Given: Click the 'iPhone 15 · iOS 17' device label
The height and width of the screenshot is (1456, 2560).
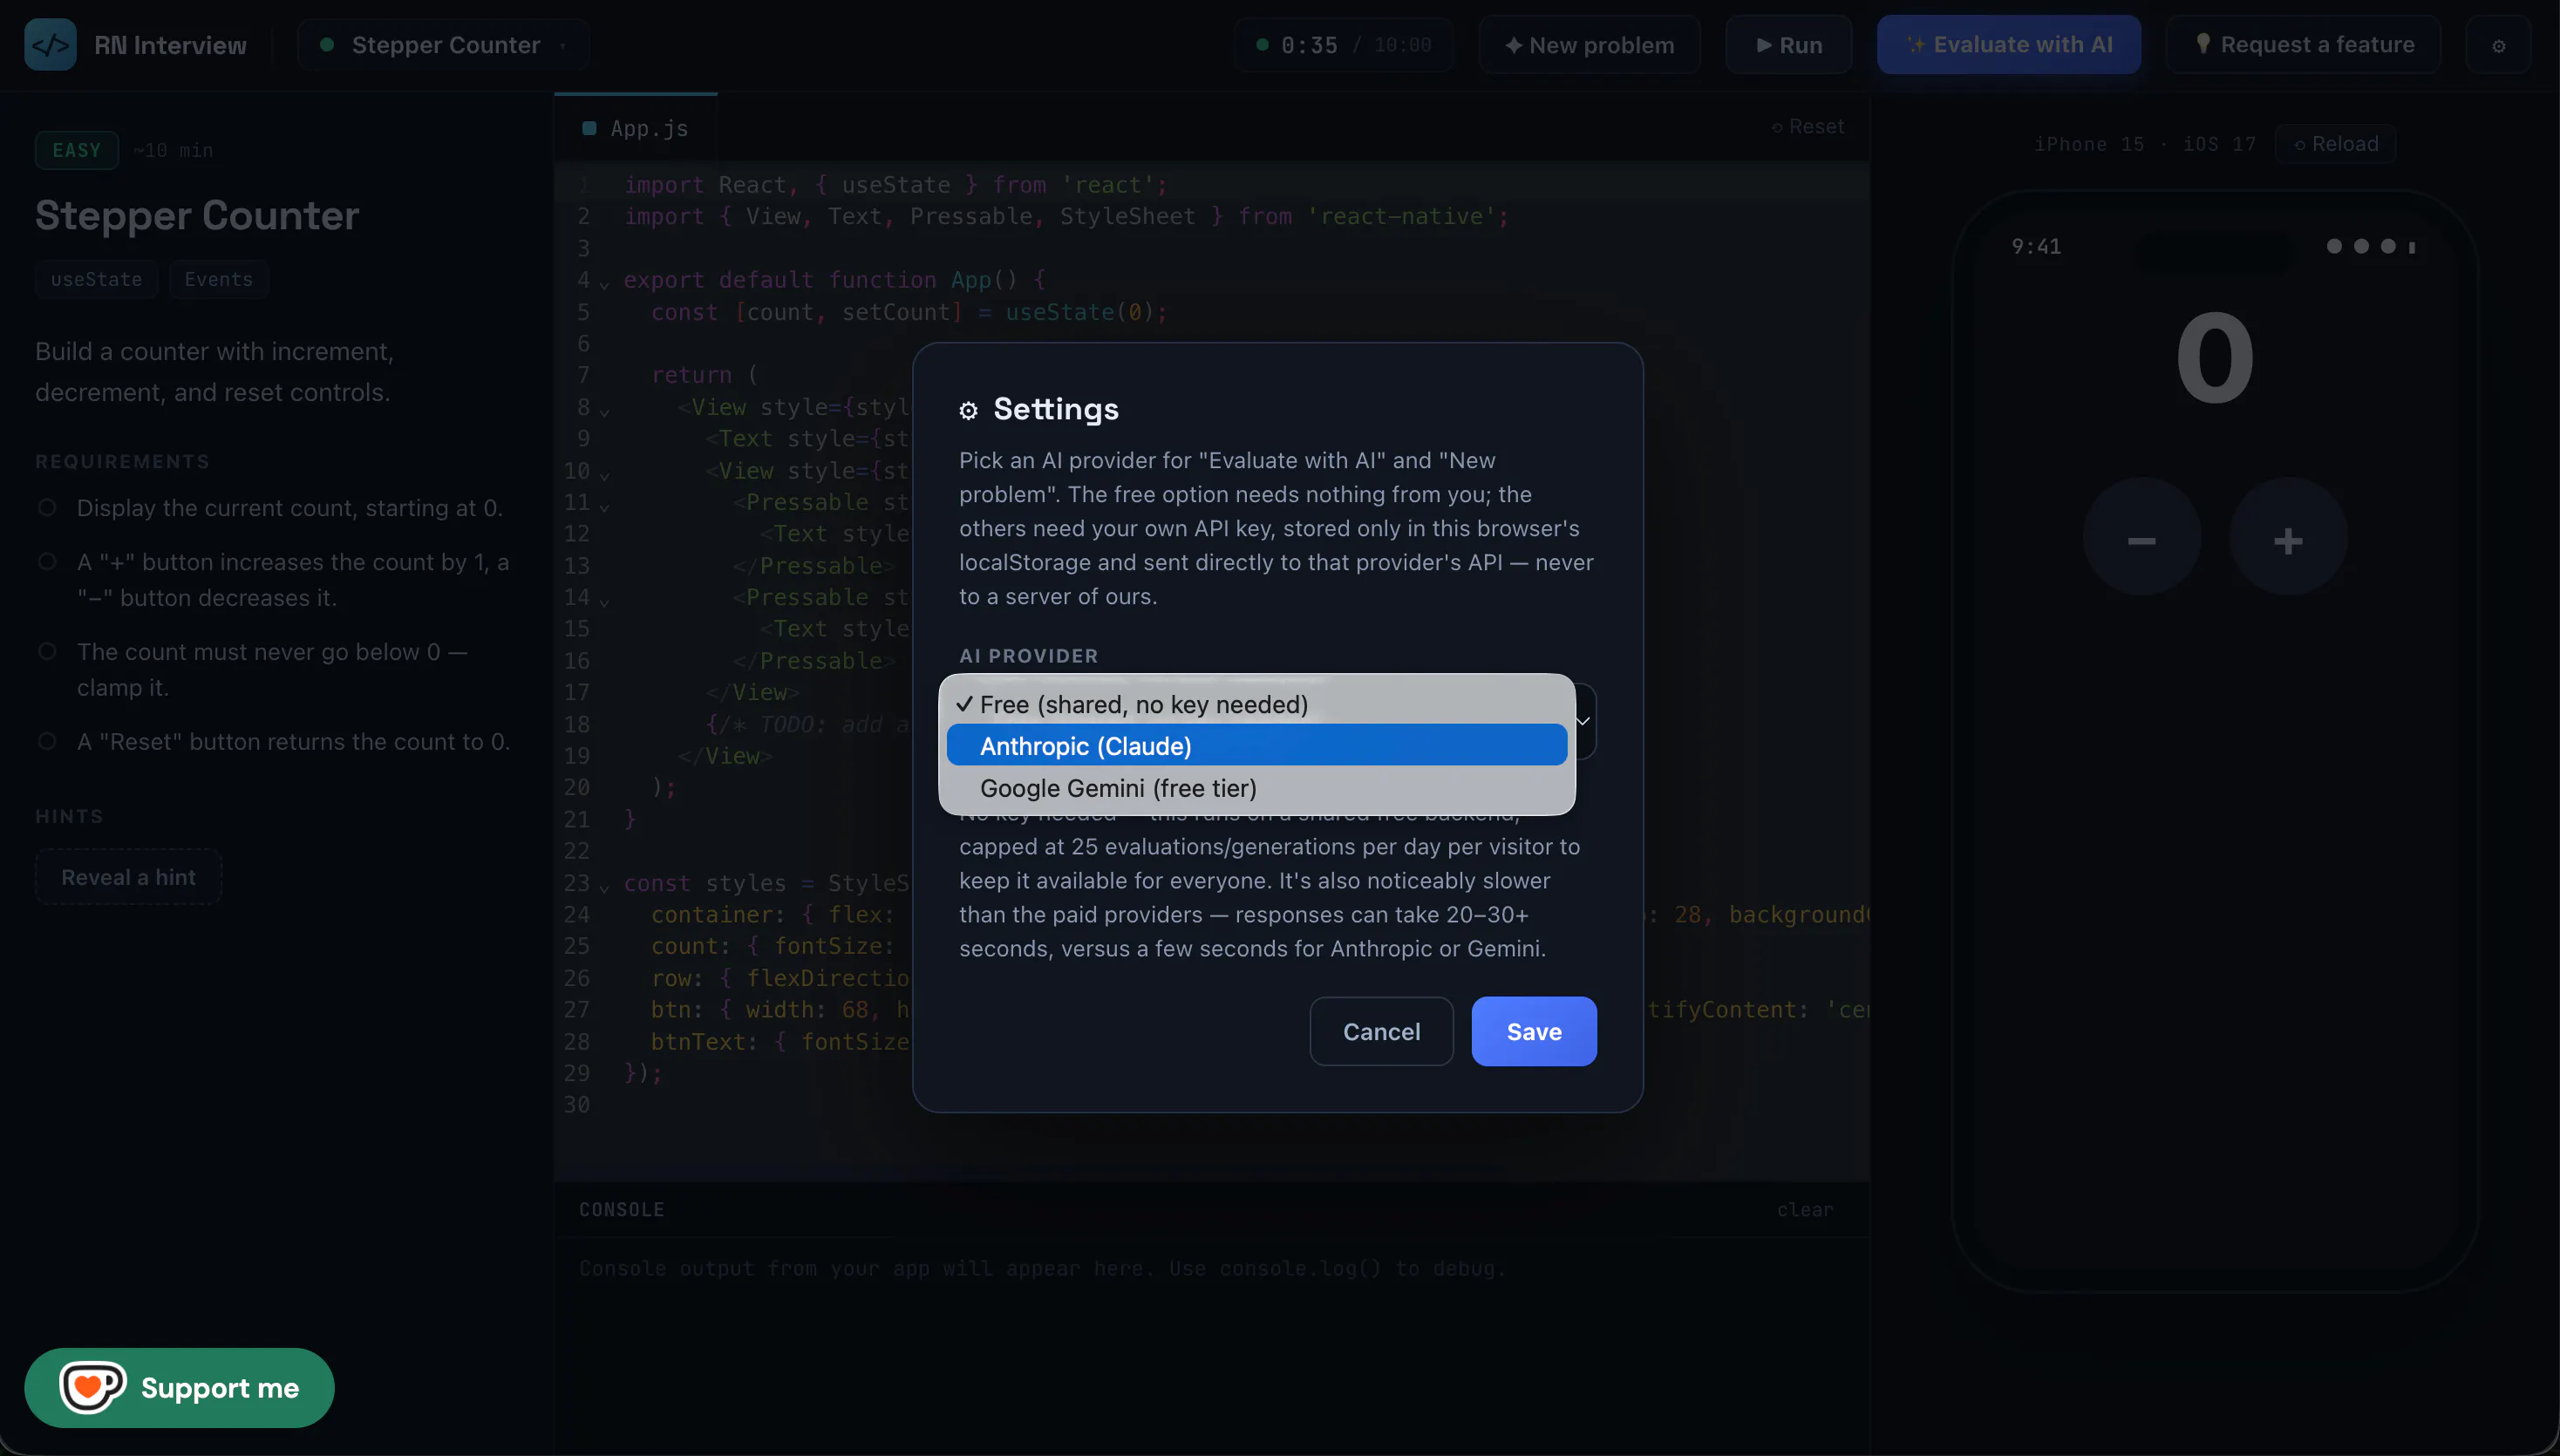Looking at the screenshot, I should [2144, 144].
